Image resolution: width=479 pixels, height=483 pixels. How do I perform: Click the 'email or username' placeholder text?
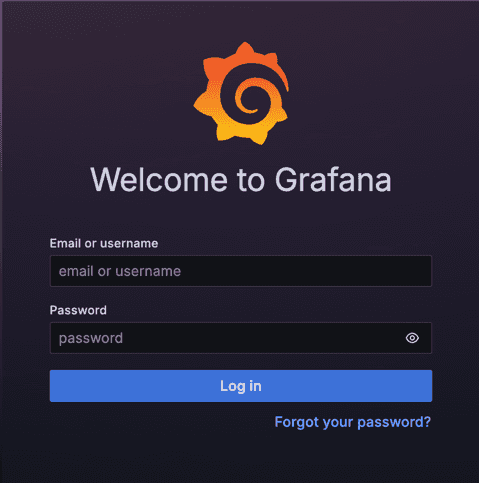click(120, 271)
